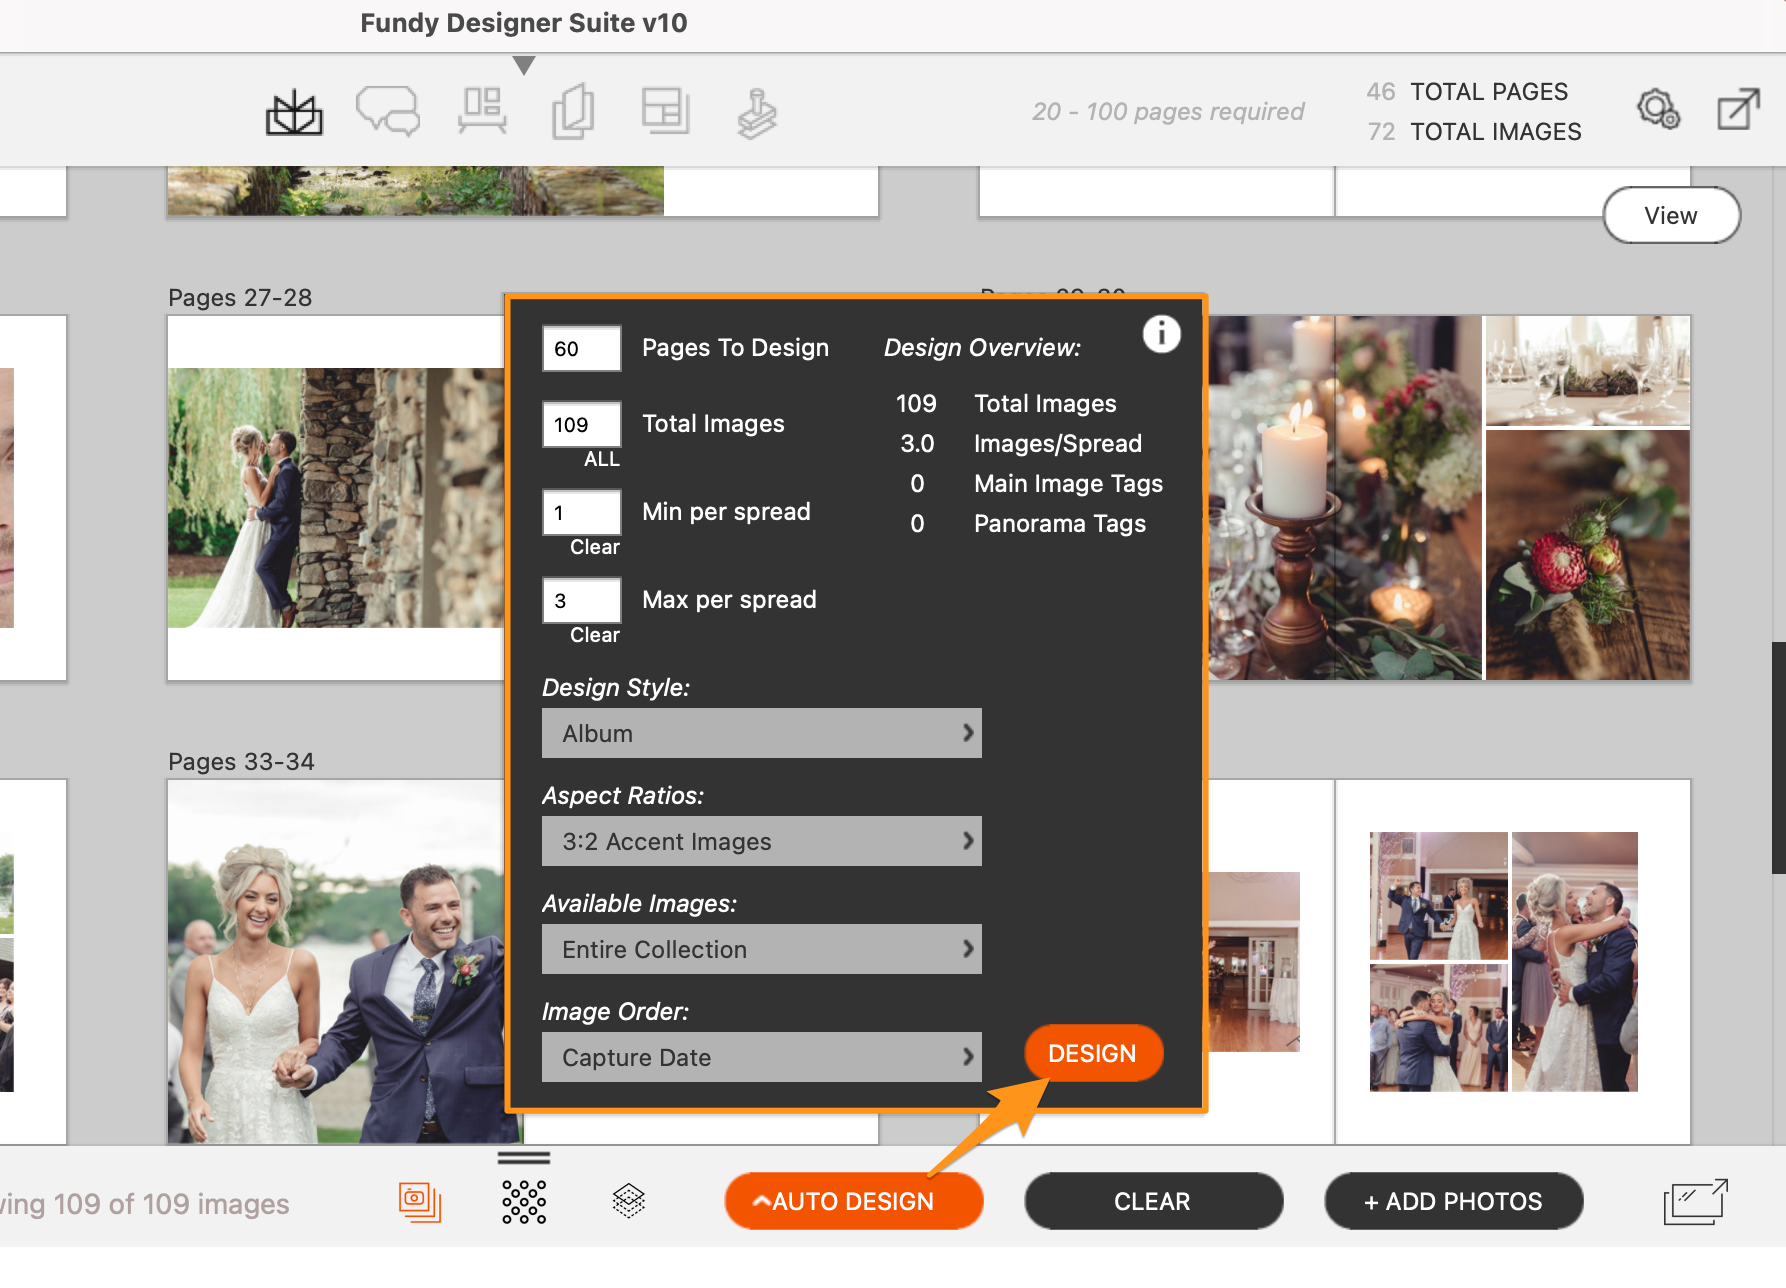Click the Pages To Design input field
This screenshot has height=1288, width=1786.
coord(582,348)
